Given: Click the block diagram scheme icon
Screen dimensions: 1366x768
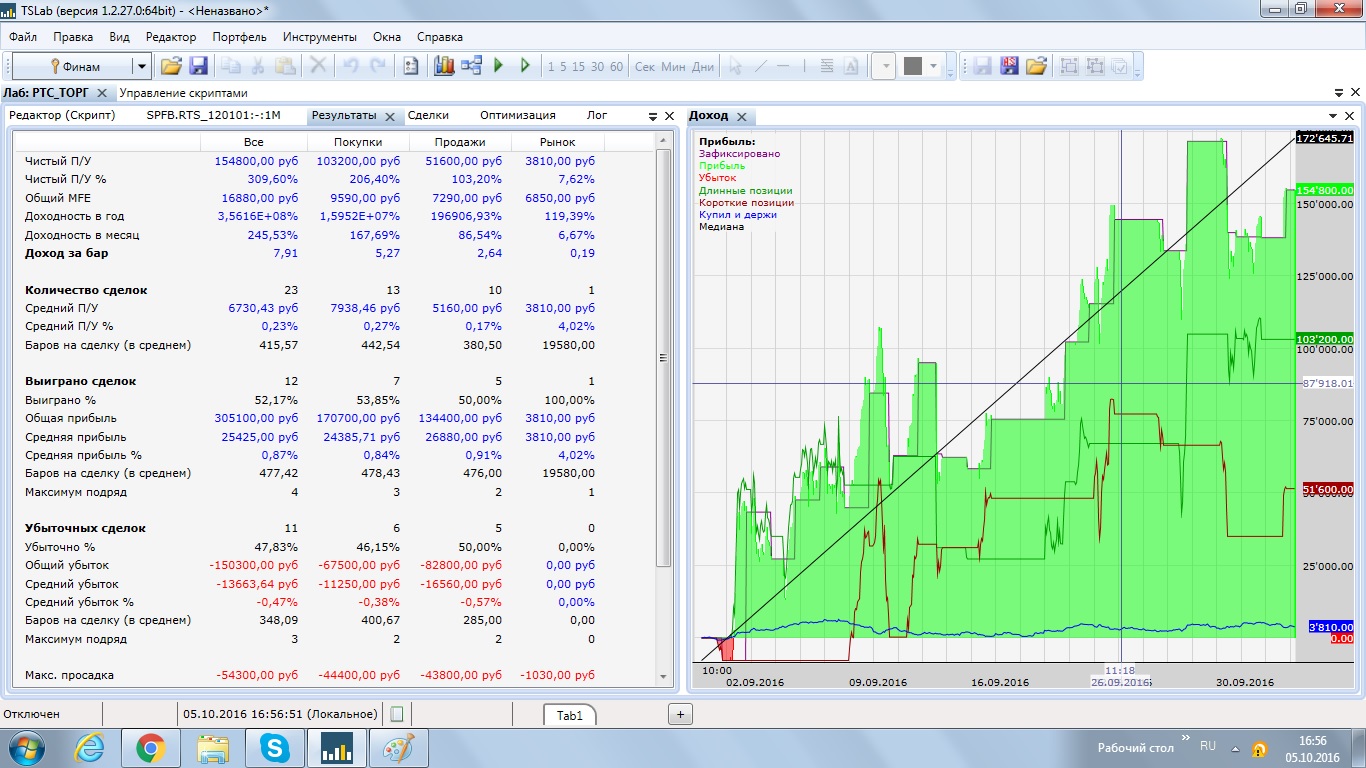Looking at the screenshot, I should tap(471, 66).
